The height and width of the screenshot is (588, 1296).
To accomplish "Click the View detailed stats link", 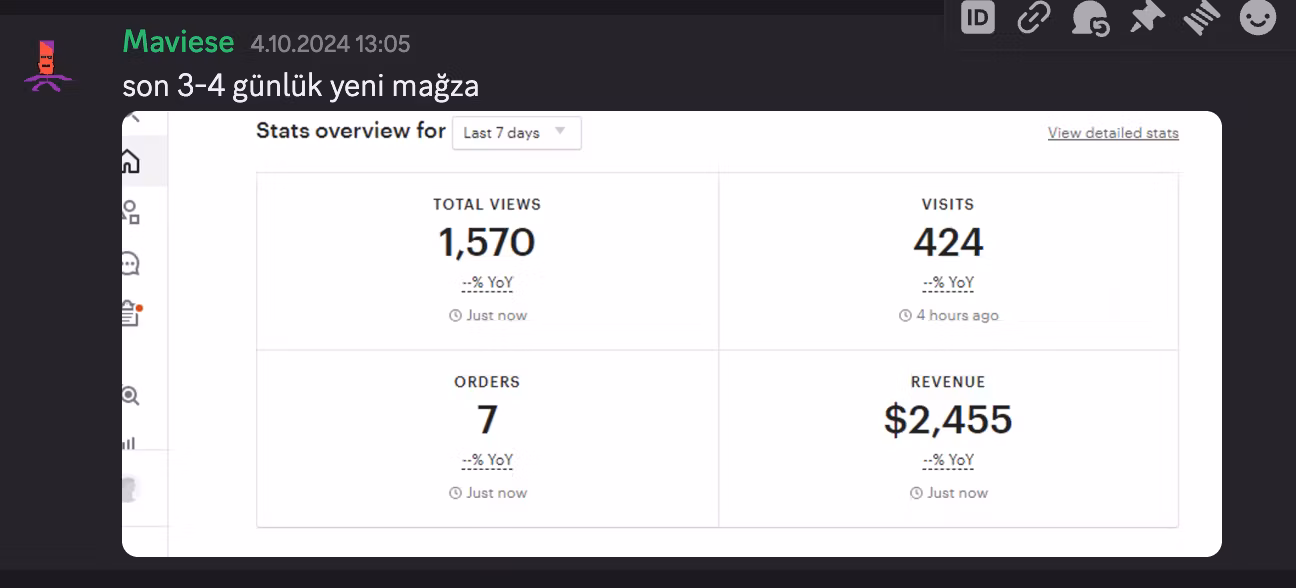I will pos(1113,133).
